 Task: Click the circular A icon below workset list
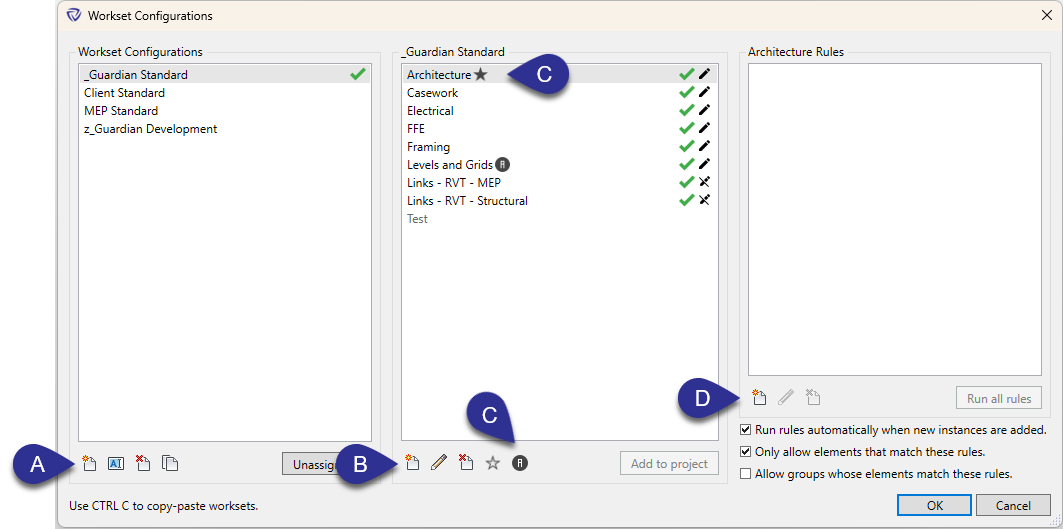(x=520, y=463)
